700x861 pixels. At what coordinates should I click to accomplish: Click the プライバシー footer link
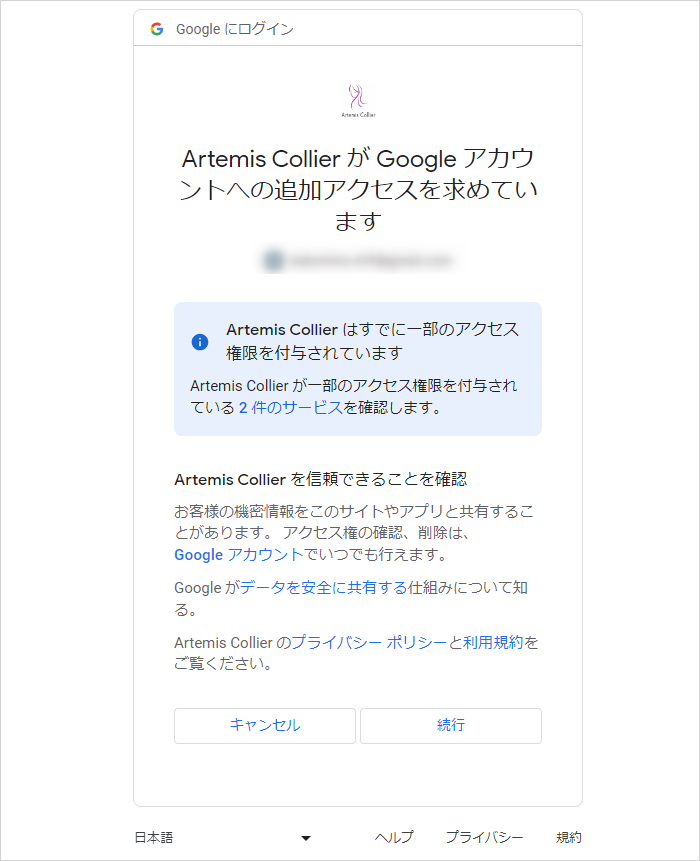point(485,838)
